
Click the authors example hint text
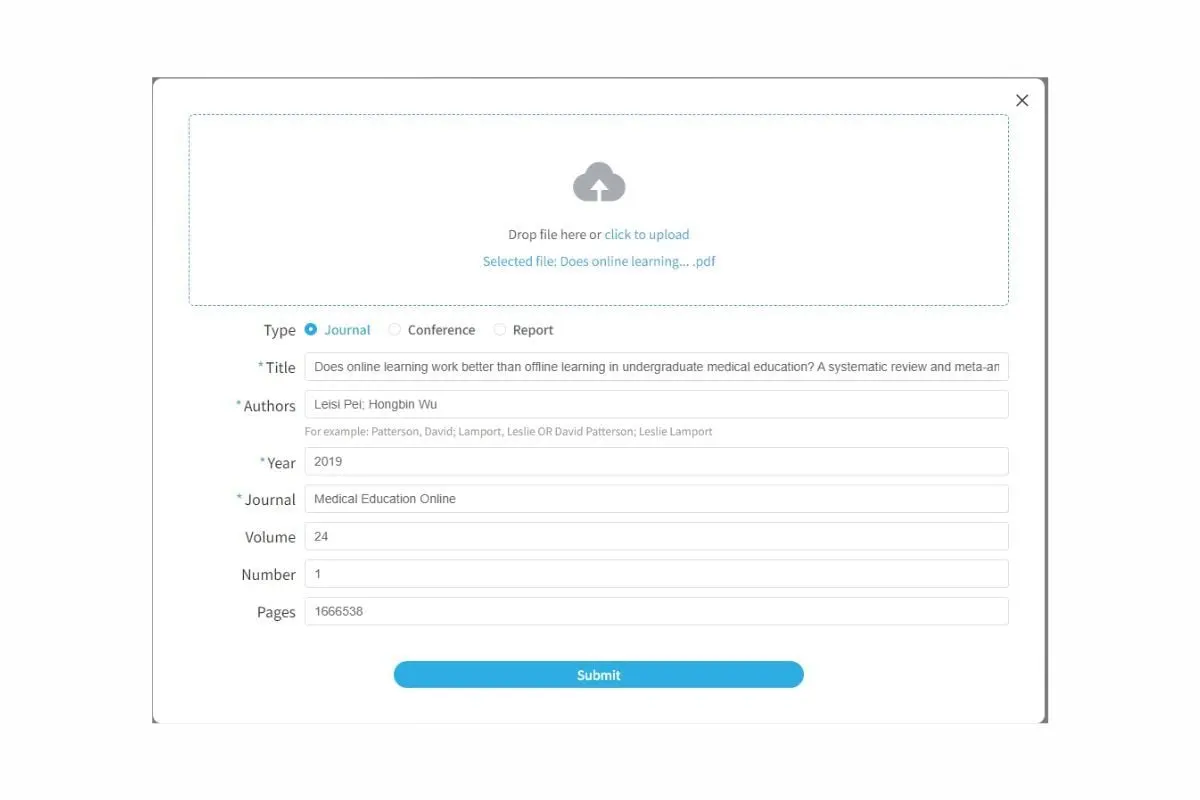coord(509,432)
